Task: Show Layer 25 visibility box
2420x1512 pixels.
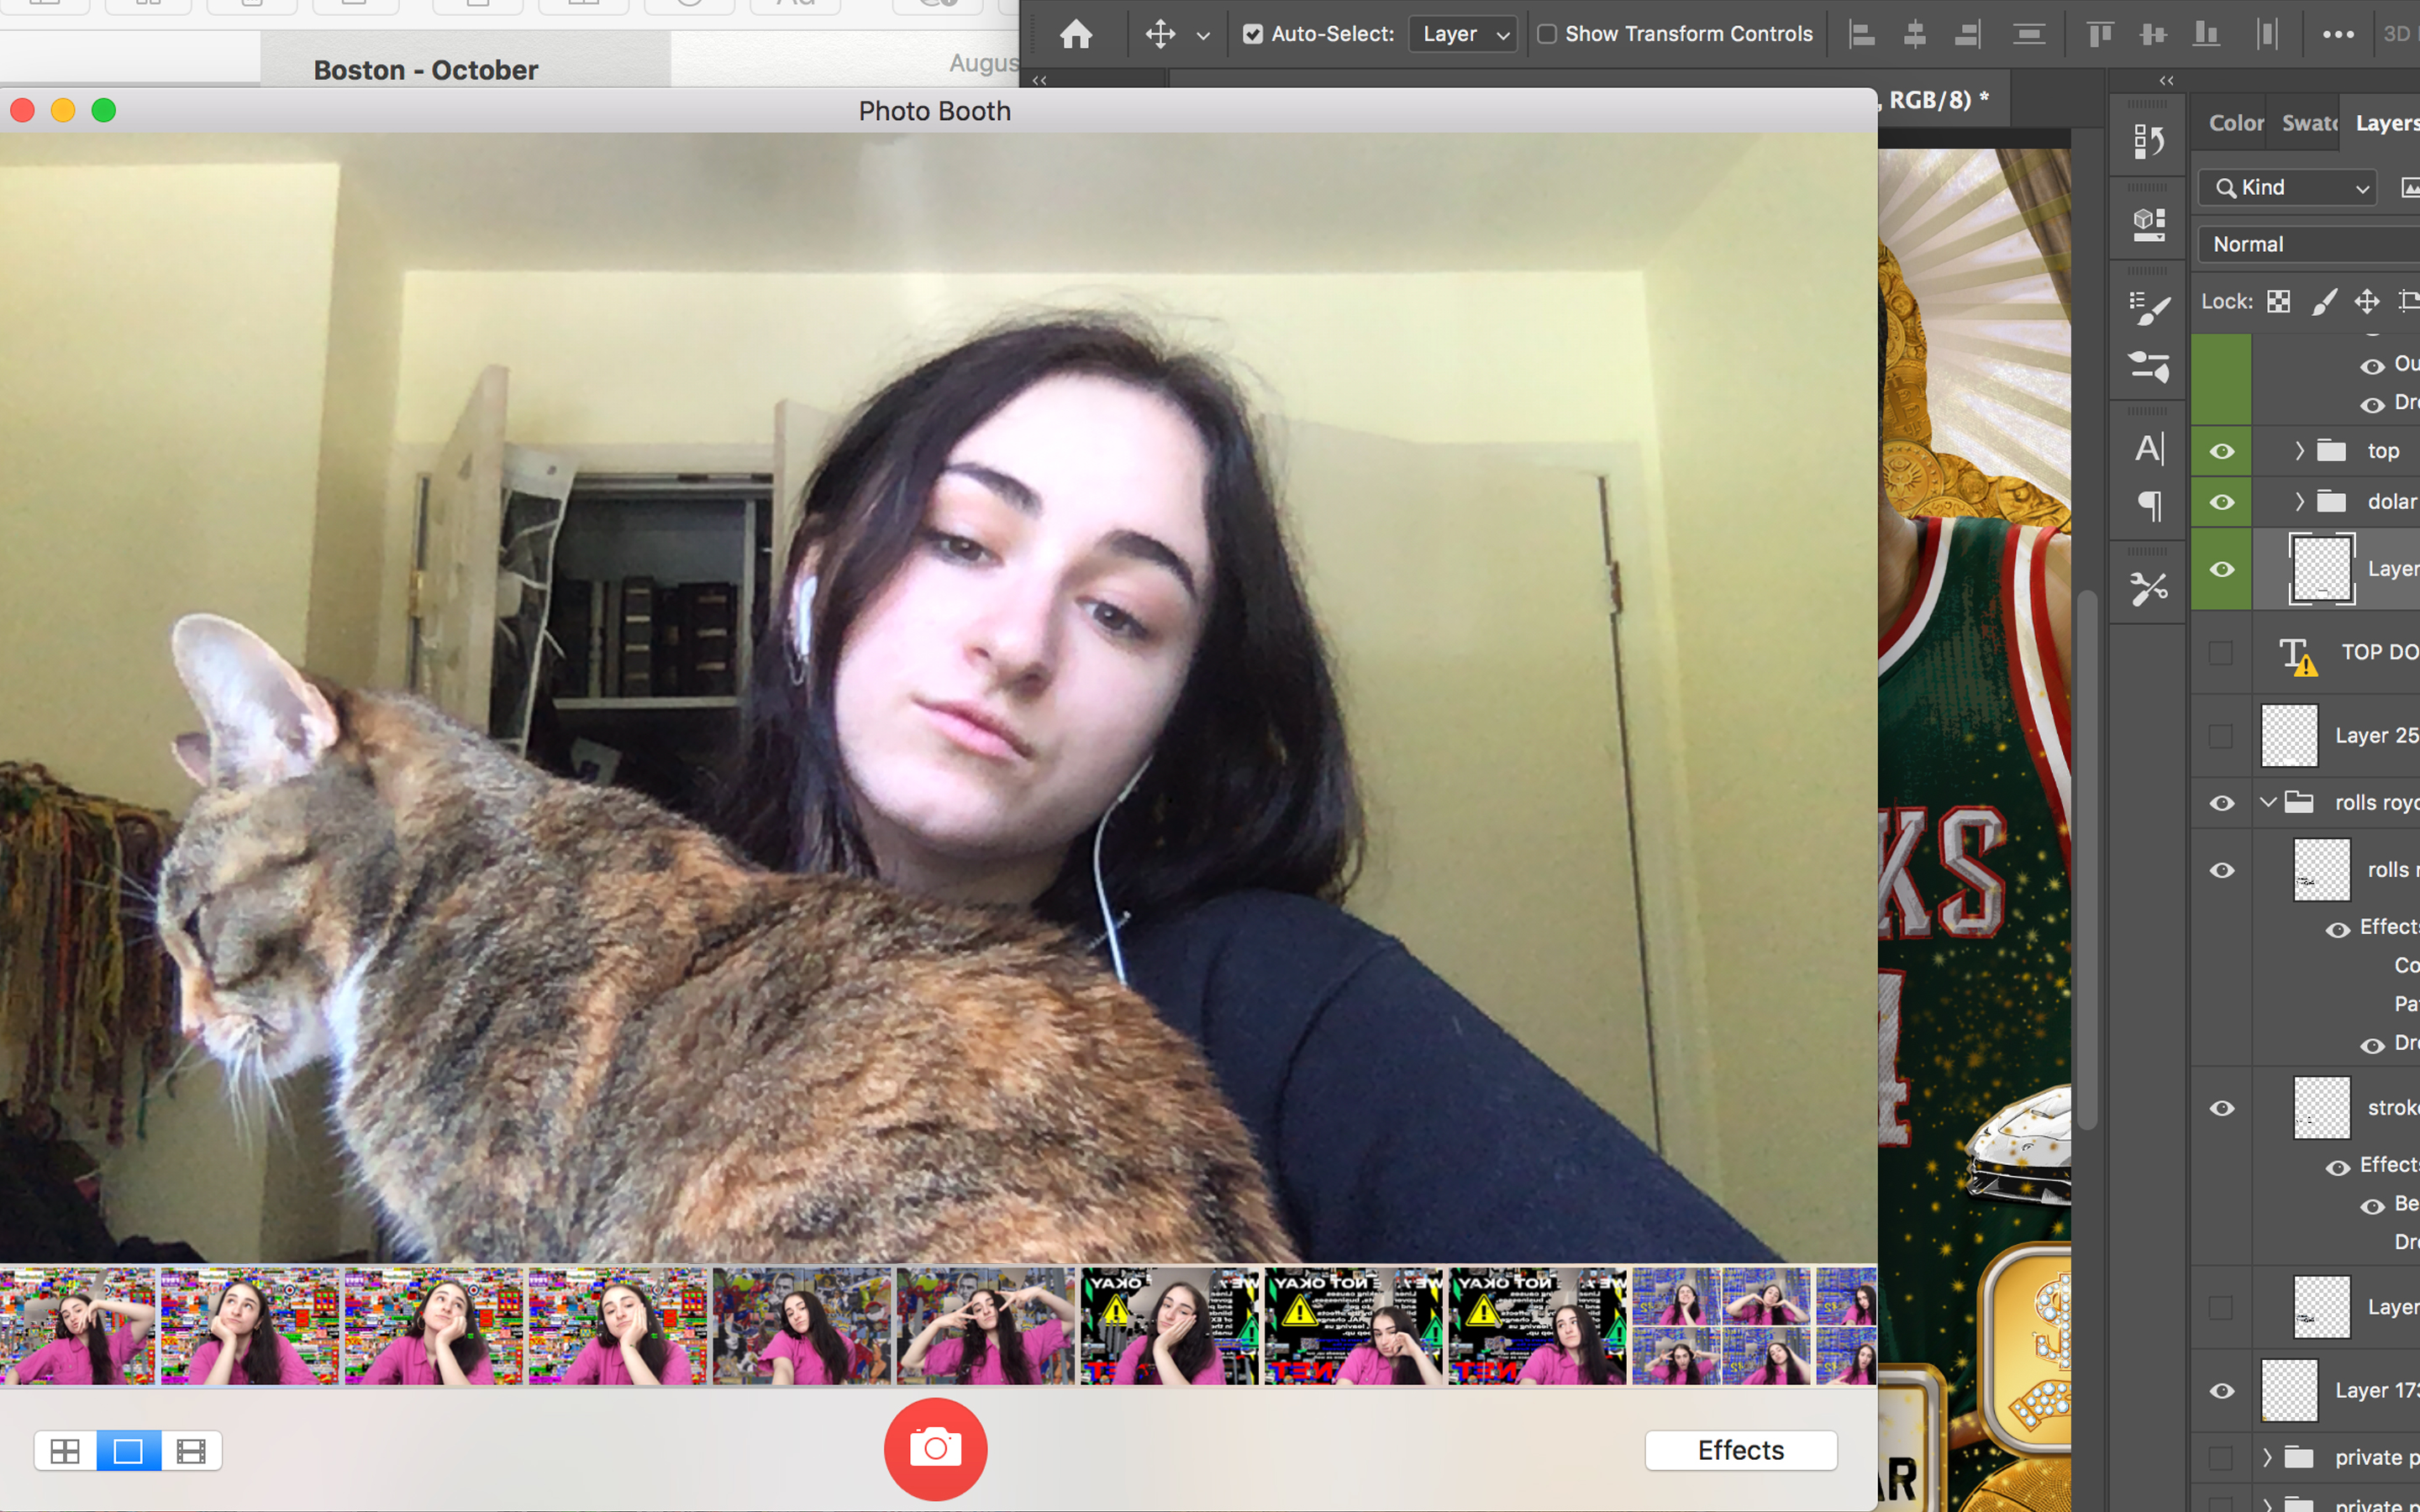Action: 2220,736
